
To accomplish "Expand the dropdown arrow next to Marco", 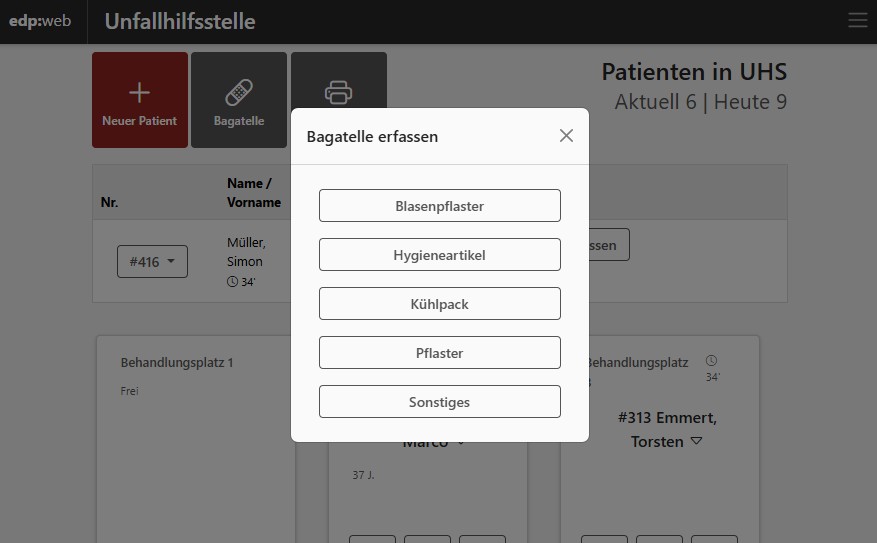I will [461, 443].
